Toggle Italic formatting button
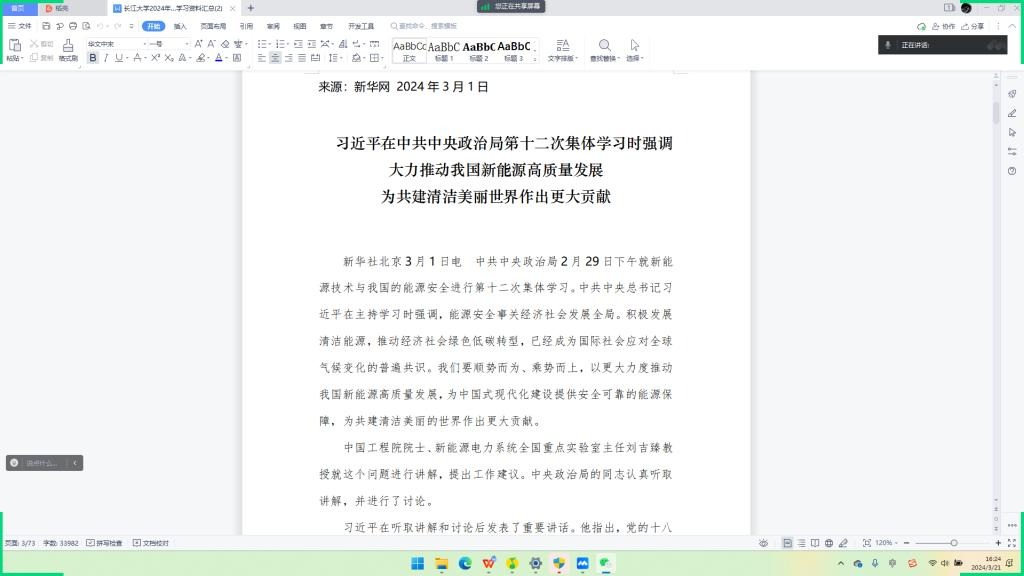The height and width of the screenshot is (576, 1024). pos(106,58)
